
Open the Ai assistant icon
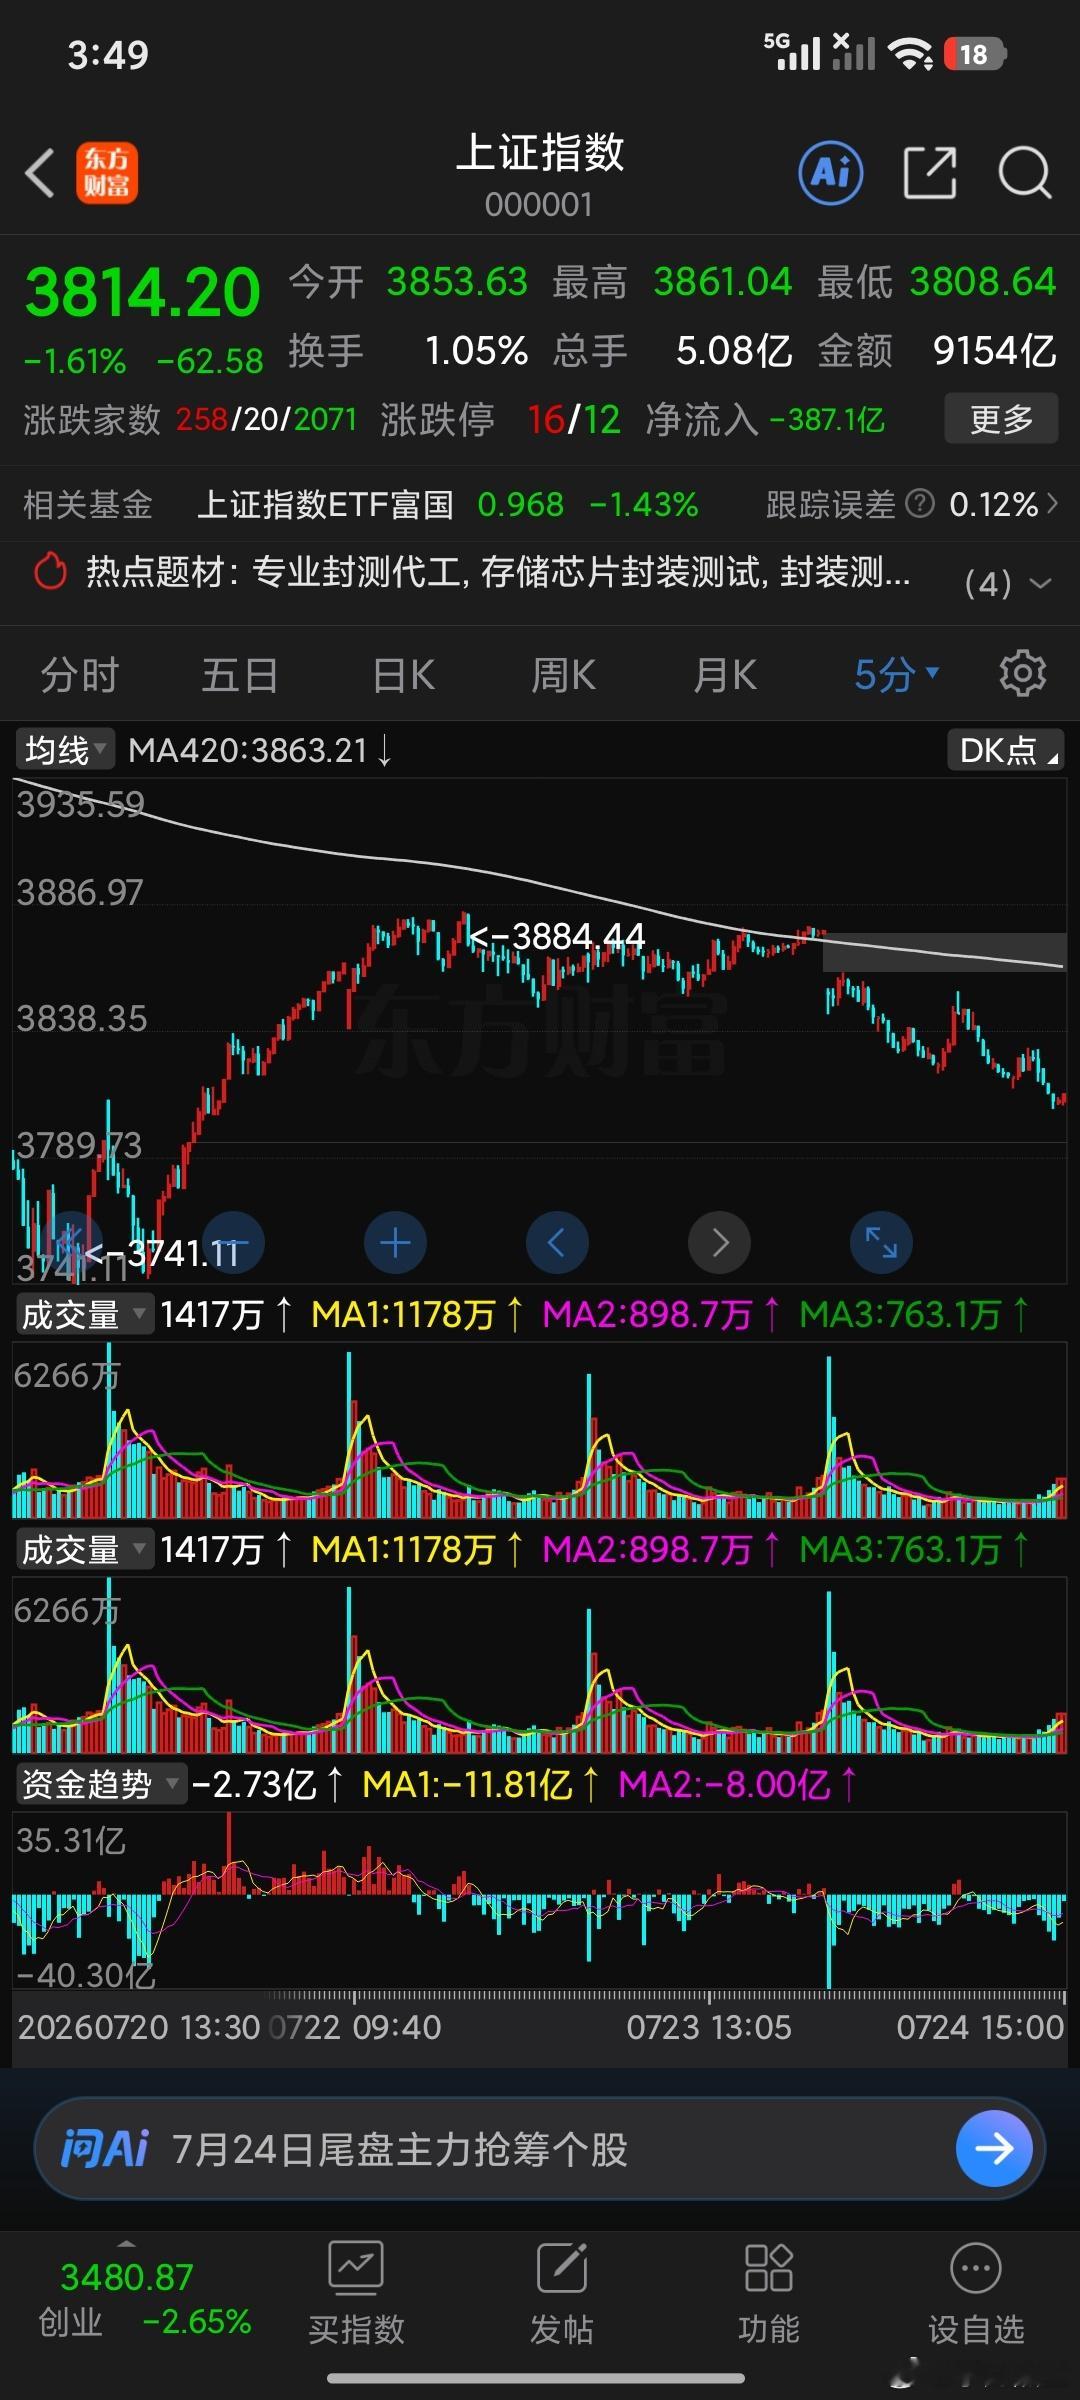point(831,173)
